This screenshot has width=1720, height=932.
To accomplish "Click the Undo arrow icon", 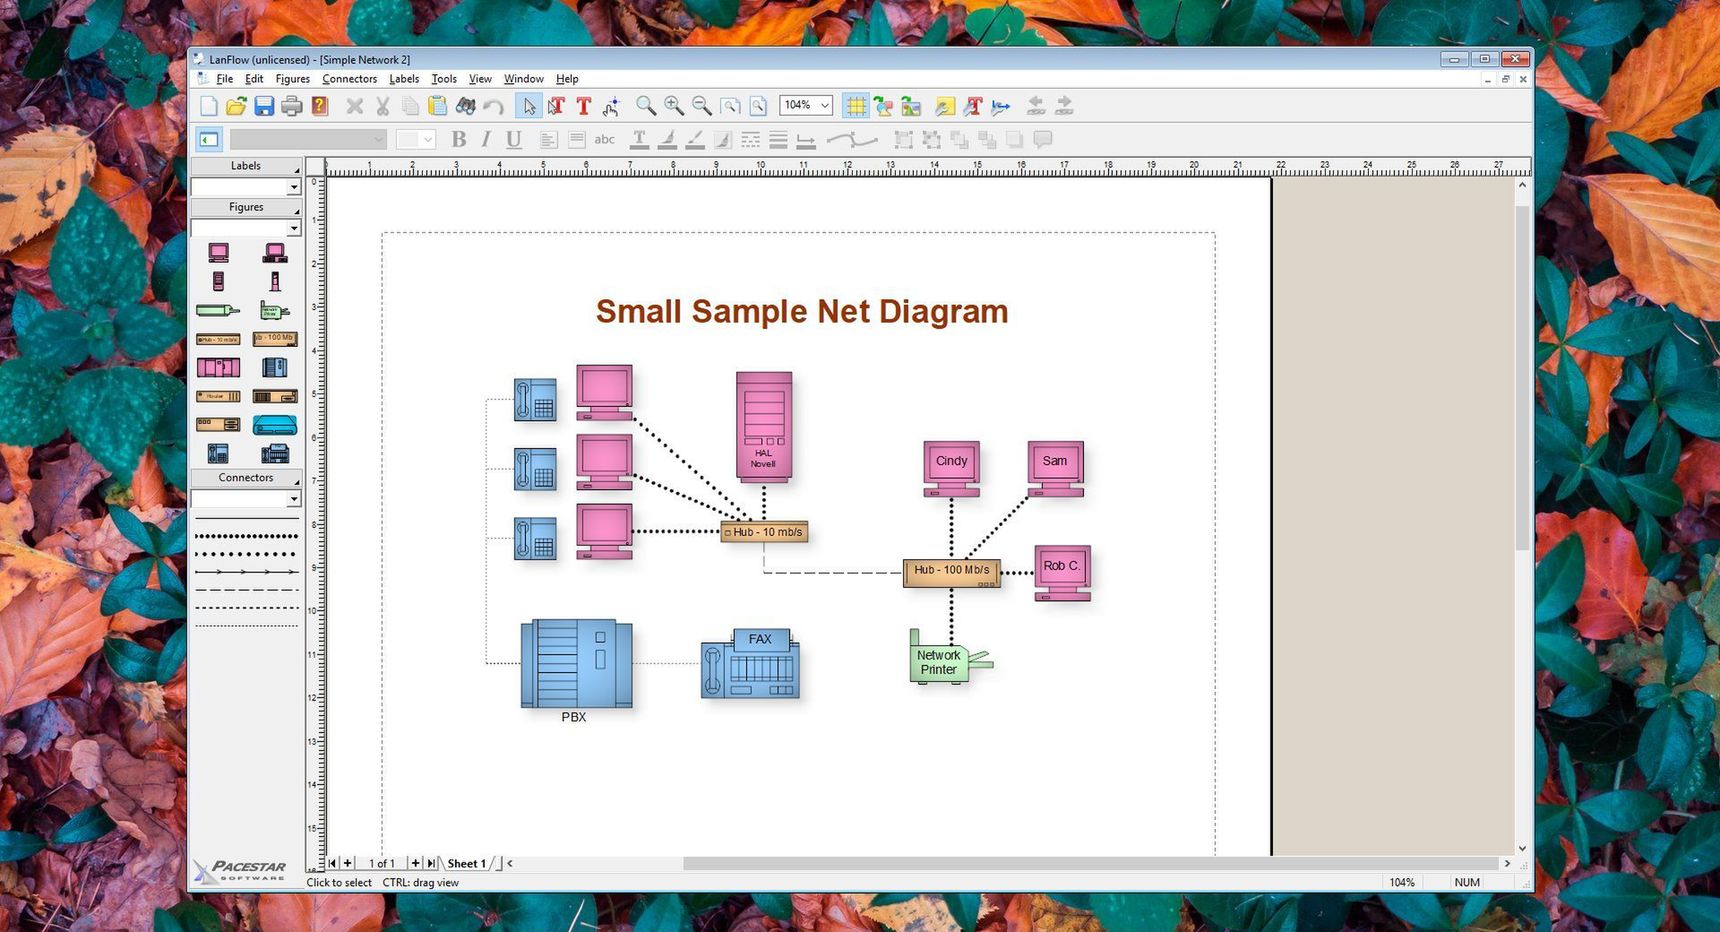I will click(x=493, y=106).
